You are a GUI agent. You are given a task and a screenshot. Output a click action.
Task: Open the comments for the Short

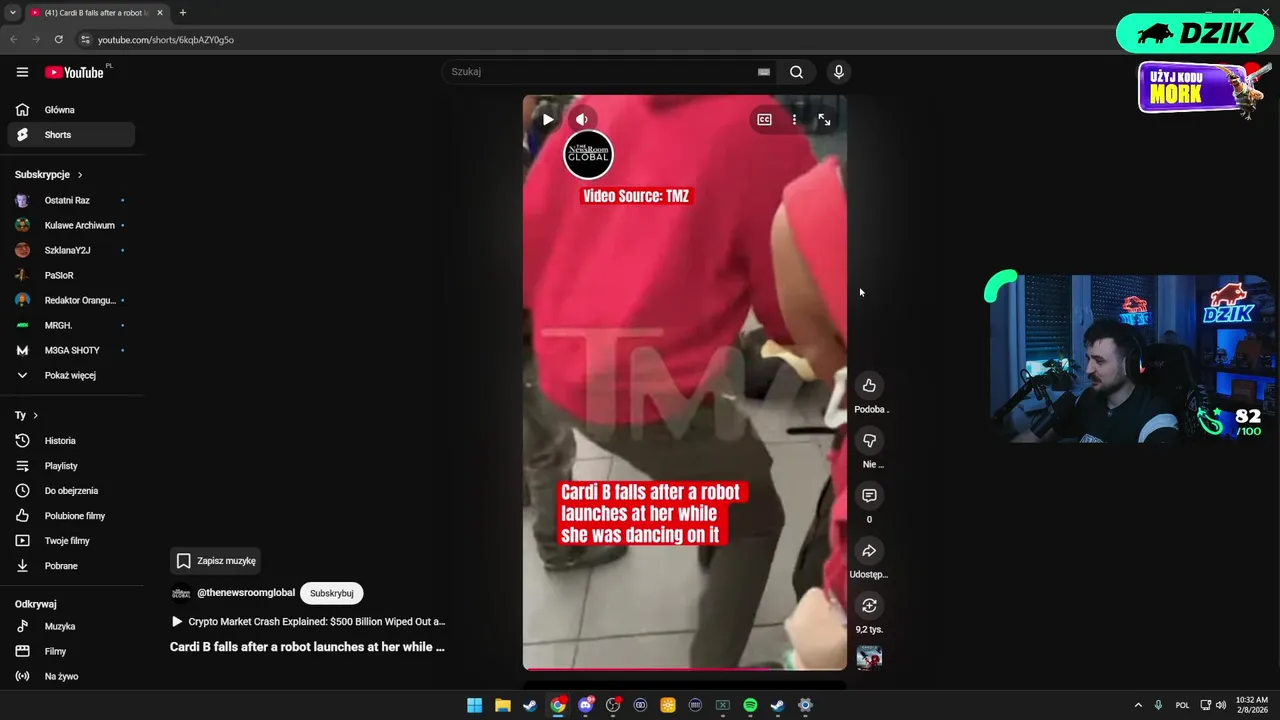869,496
